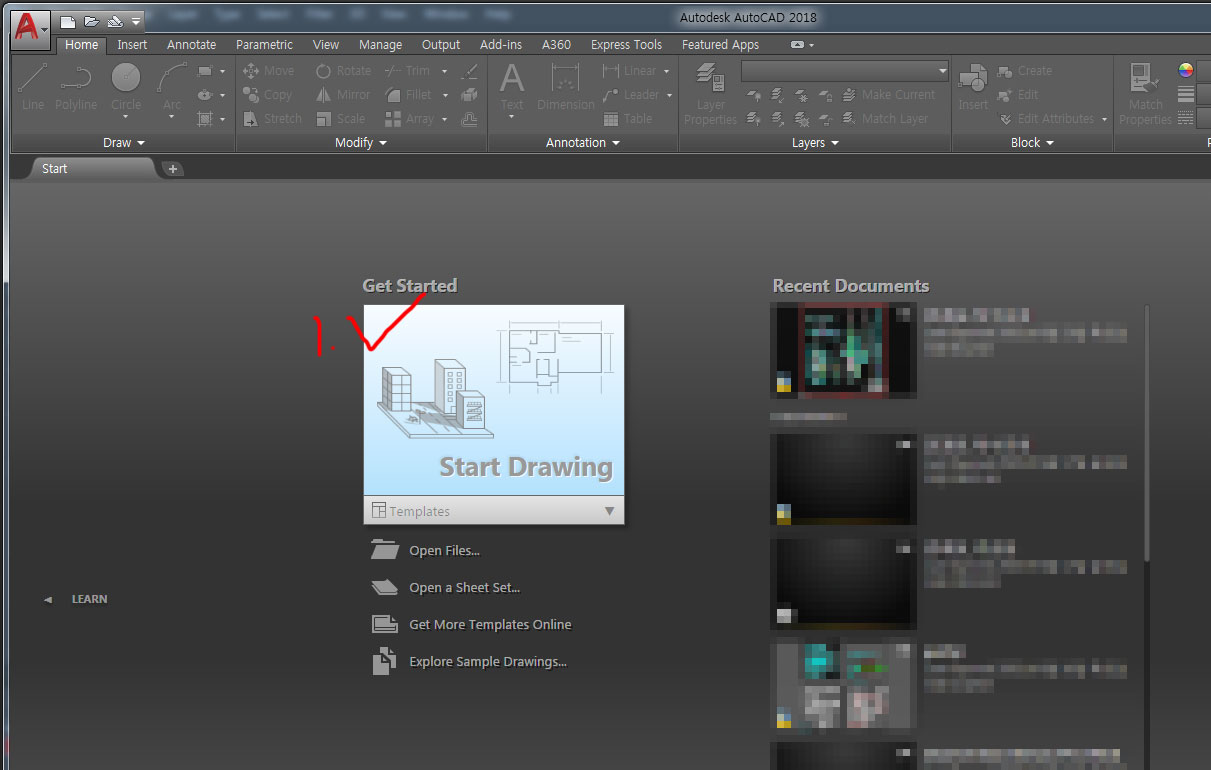Select the Line tool

33,87
